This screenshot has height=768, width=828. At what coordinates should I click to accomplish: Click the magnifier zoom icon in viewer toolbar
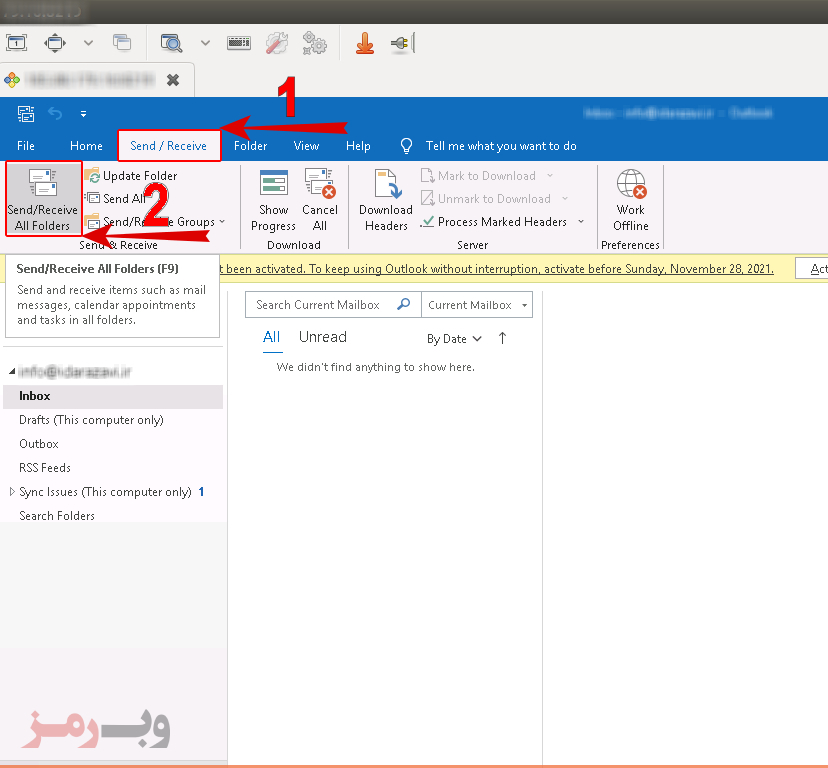172,43
